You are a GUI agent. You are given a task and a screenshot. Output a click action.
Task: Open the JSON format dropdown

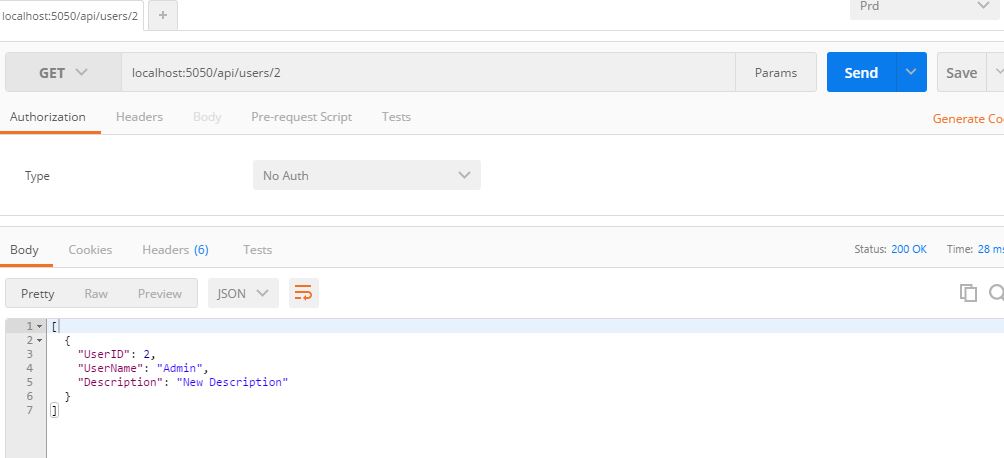coord(243,293)
